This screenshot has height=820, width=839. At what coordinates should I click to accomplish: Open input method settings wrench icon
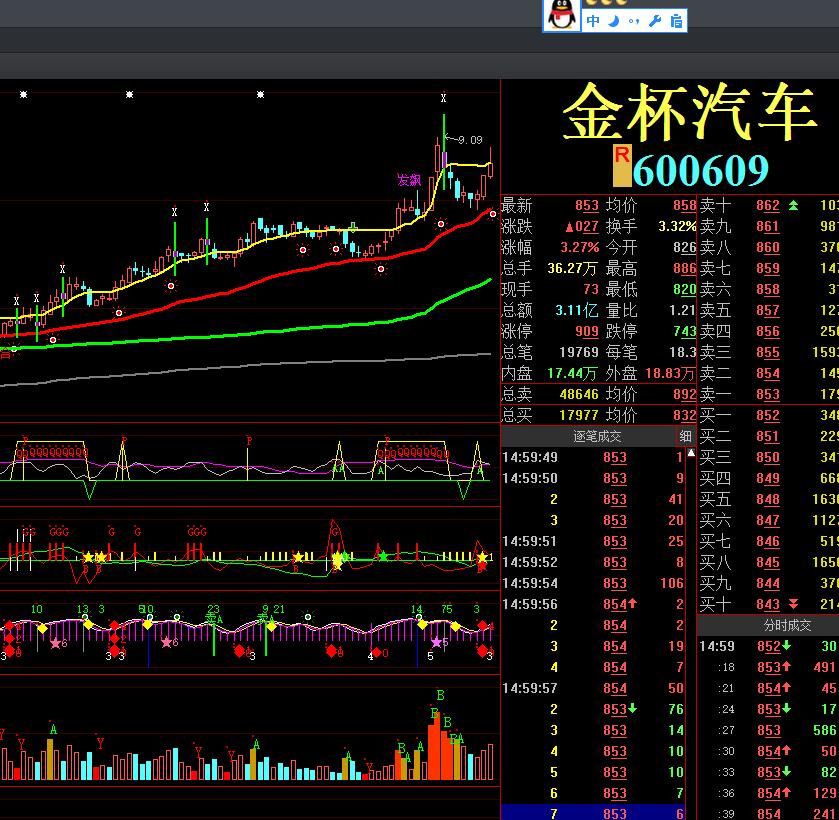(x=655, y=21)
